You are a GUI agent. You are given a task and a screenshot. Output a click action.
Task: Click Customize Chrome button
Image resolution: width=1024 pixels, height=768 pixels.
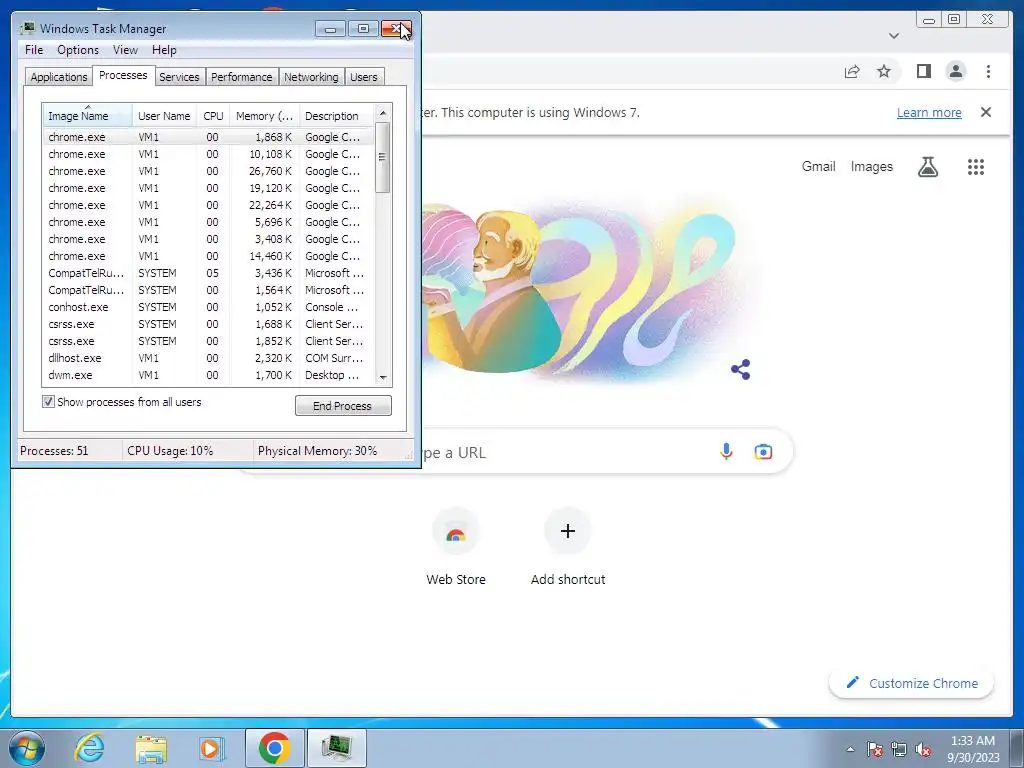click(911, 683)
